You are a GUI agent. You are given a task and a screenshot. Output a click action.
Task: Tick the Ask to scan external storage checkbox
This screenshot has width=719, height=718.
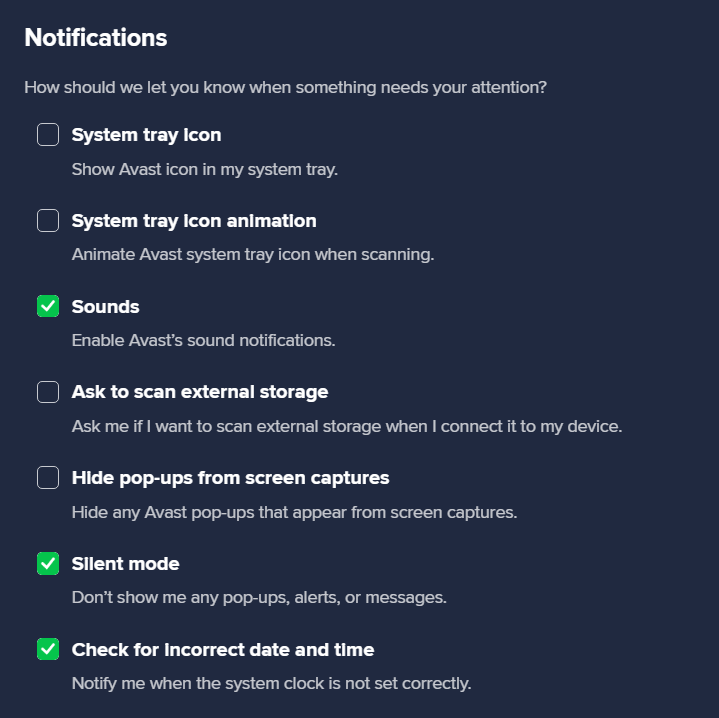[x=48, y=392]
